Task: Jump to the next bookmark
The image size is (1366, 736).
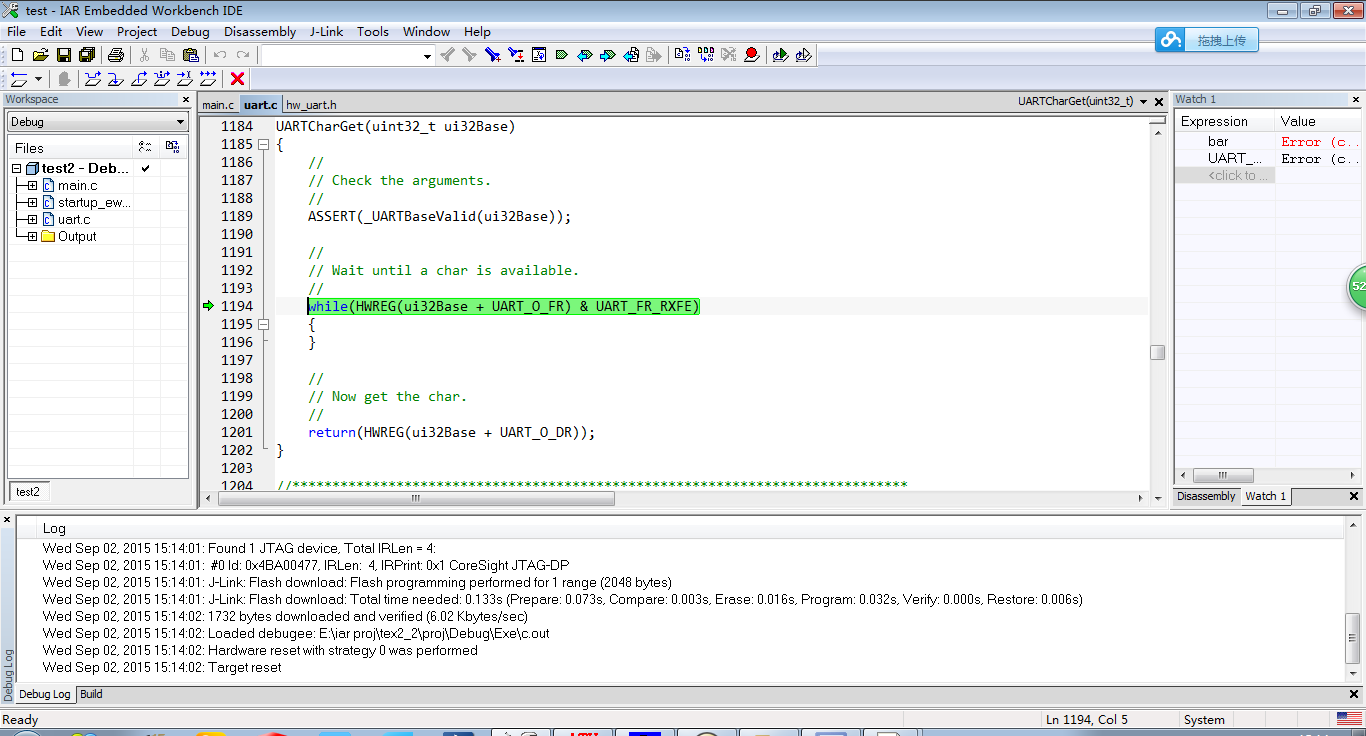Action: 608,55
